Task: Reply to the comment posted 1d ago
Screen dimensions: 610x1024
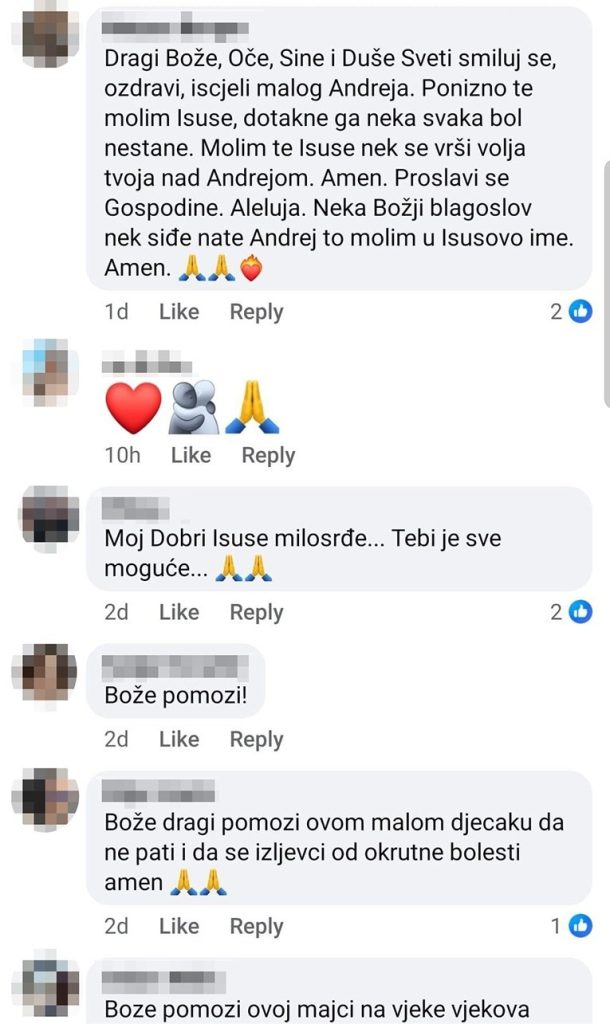Action: (256, 312)
